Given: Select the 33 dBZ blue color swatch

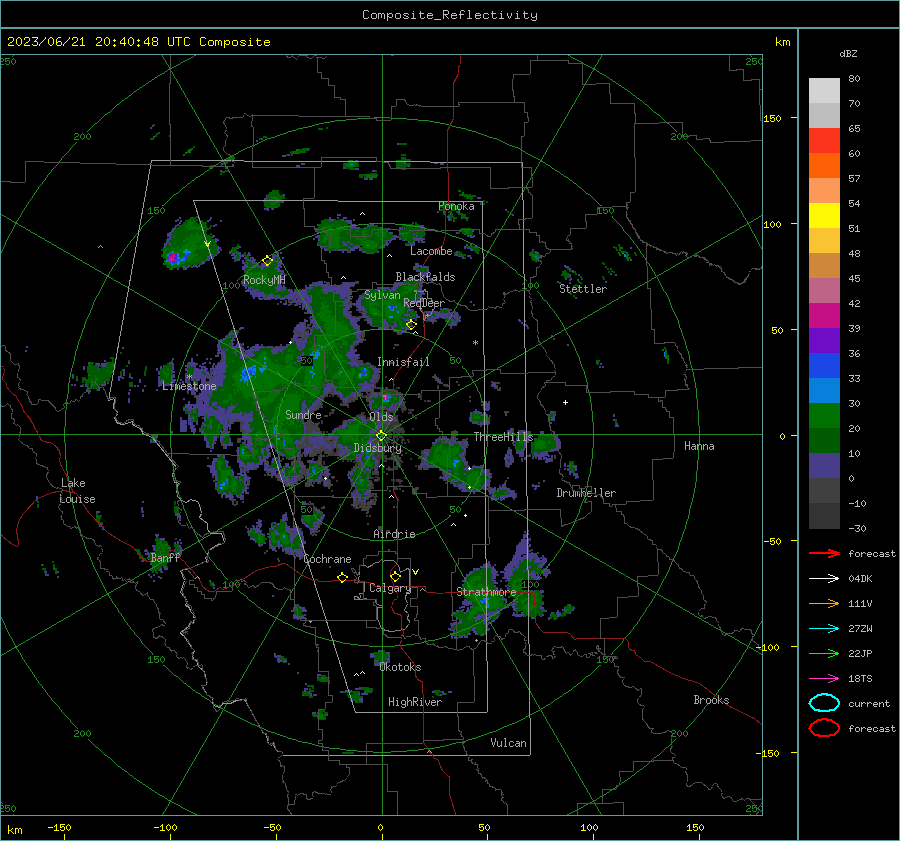Looking at the screenshot, I should click(824, 366).
